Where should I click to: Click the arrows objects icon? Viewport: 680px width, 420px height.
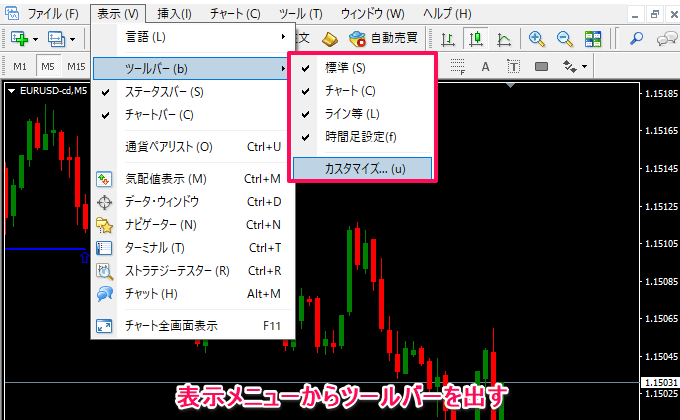coord(569,66)
